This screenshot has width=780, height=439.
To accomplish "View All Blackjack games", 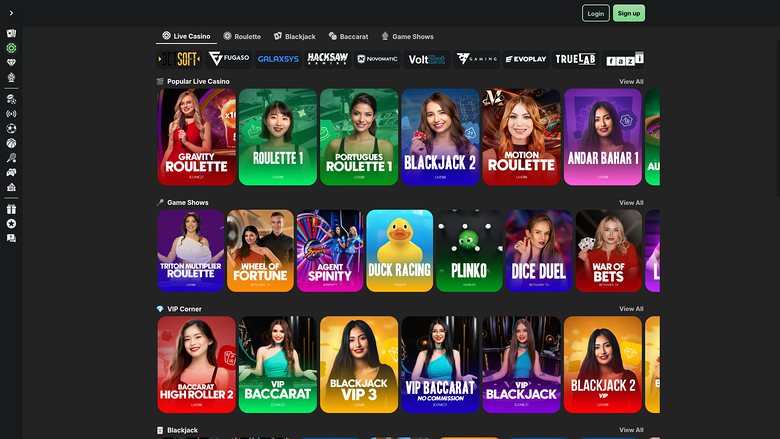I will 631,430.
